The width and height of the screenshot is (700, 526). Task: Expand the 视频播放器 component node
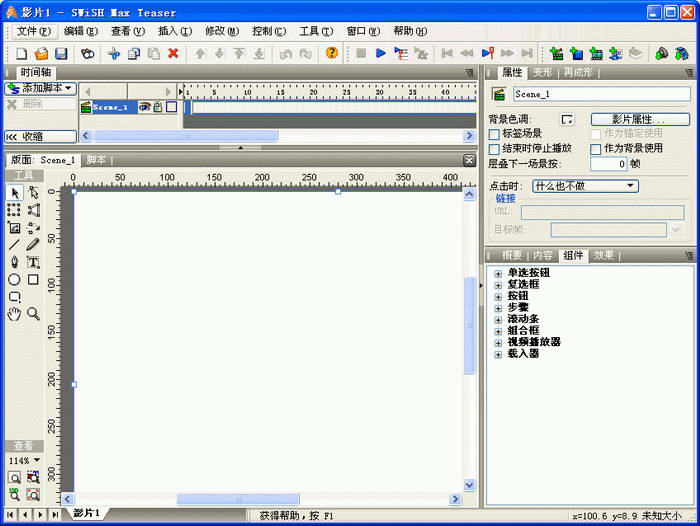click(x=498, y=343)
